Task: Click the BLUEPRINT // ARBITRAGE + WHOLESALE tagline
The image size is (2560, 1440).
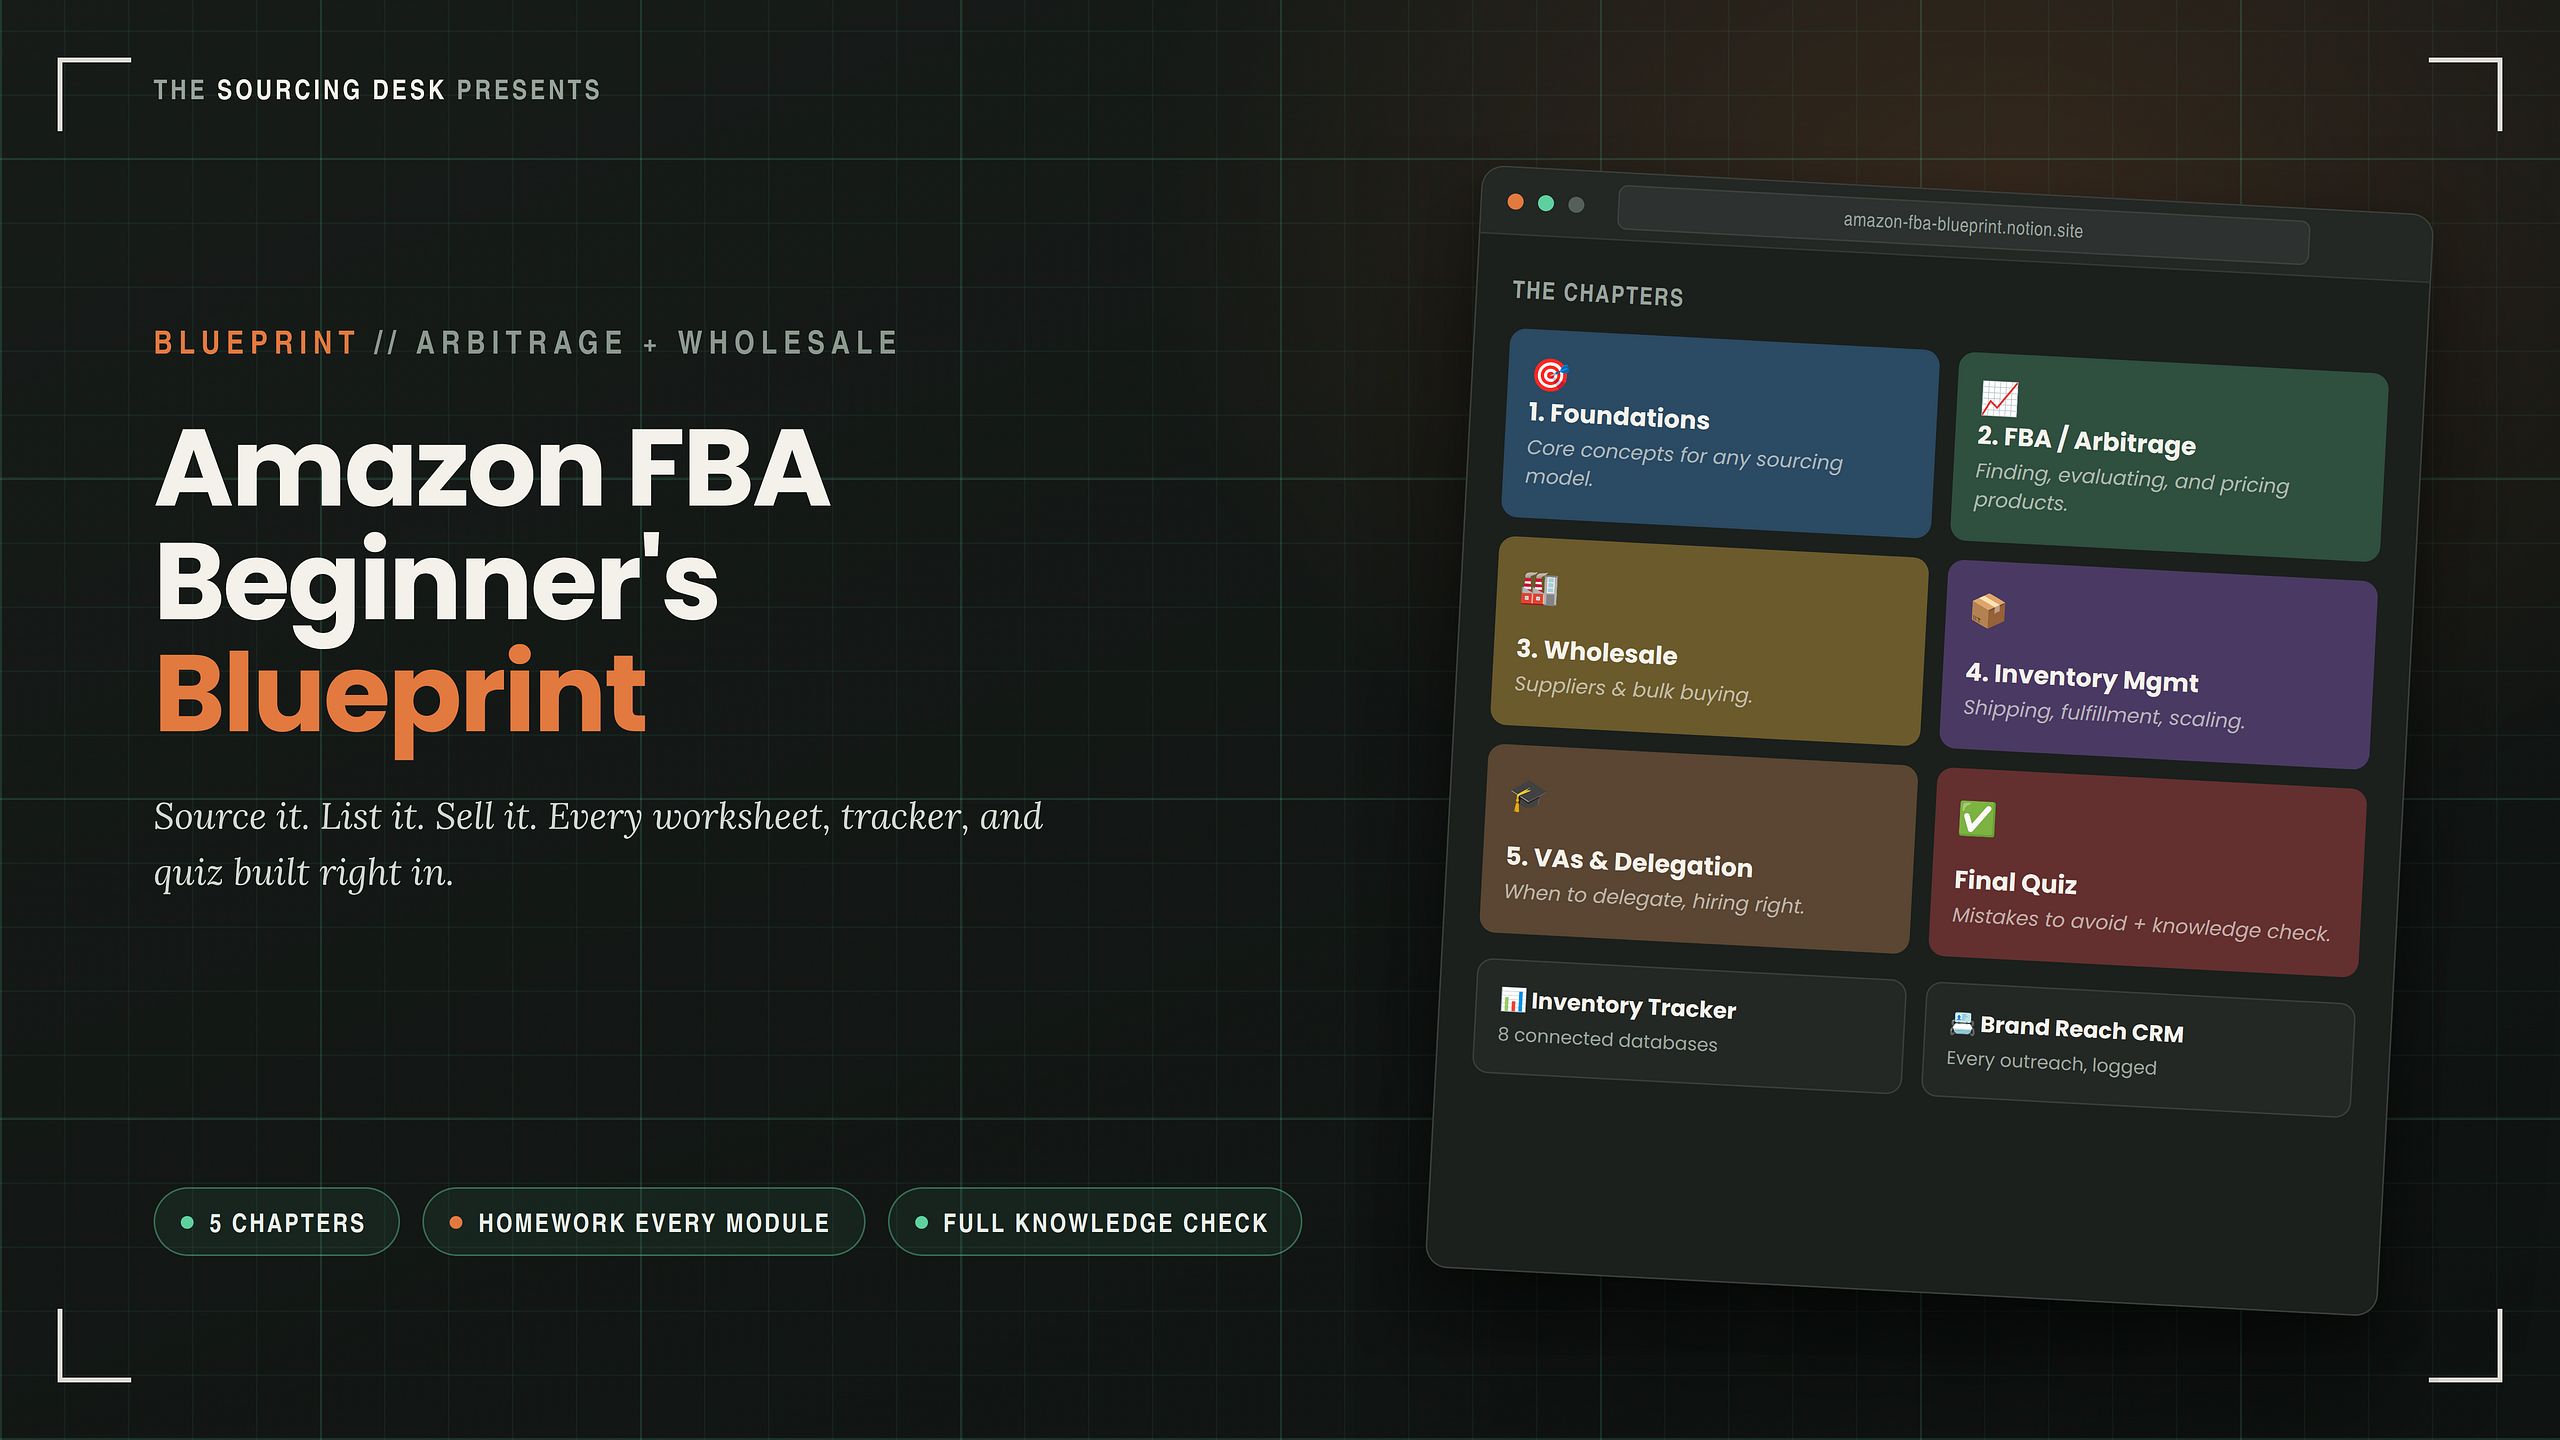Action: click(526, 343)
